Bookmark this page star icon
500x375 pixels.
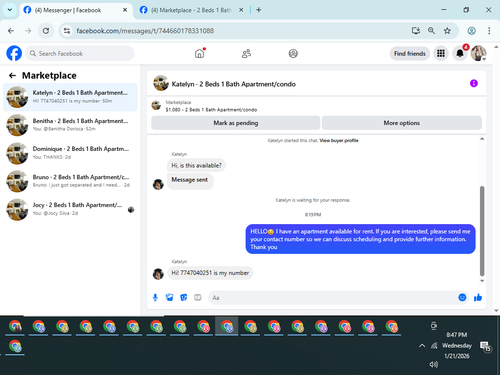447,31
